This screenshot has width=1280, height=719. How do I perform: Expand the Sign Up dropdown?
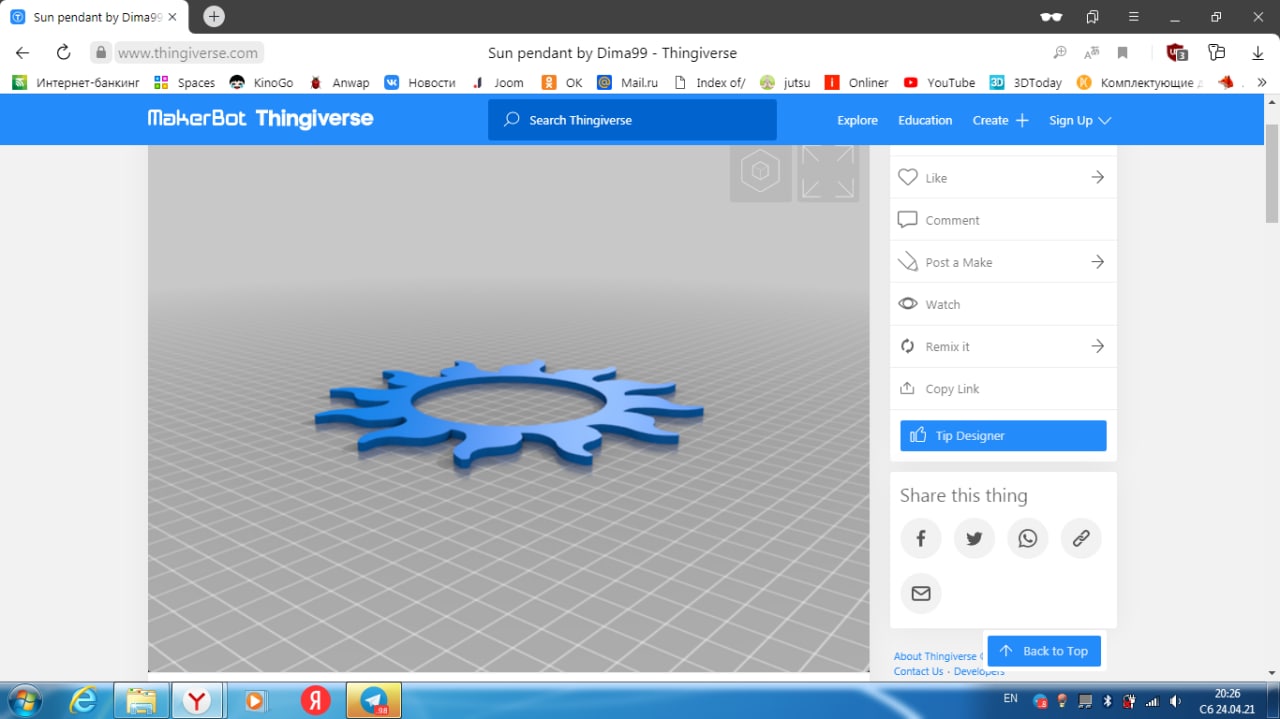[1080, 120]
